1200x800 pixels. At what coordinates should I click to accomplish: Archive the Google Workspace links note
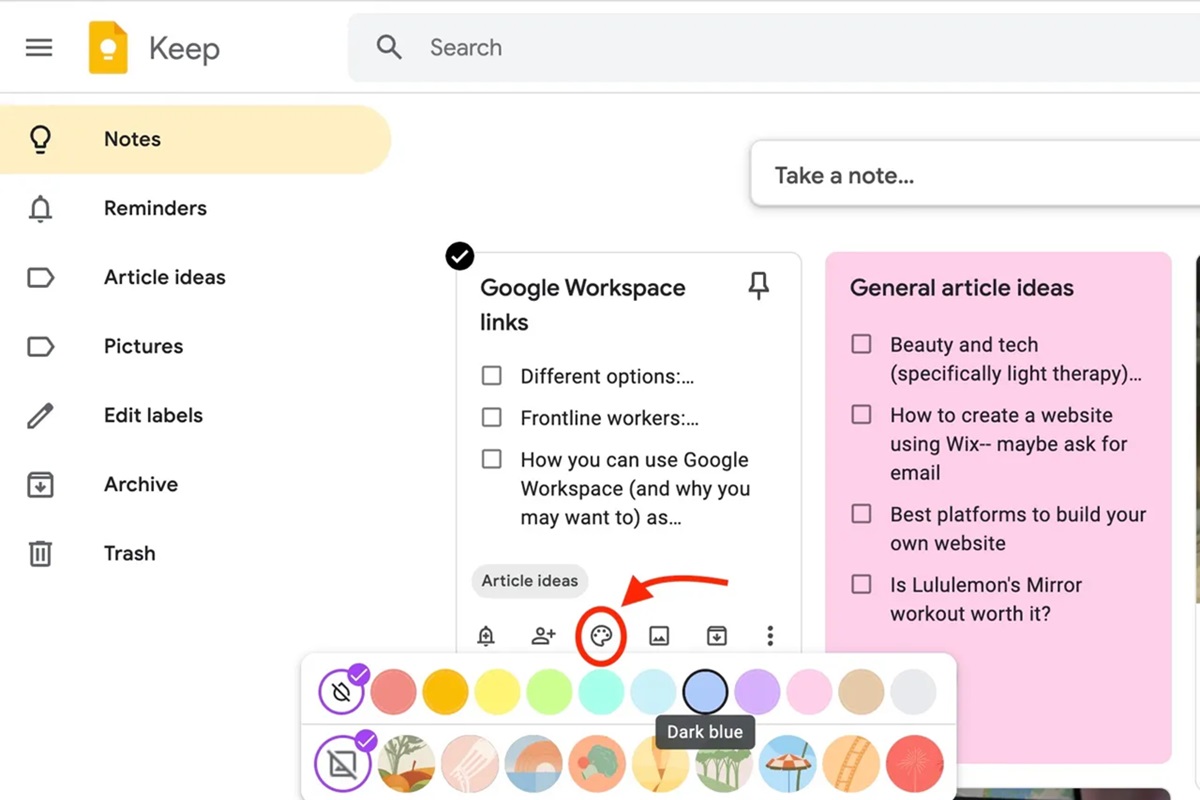[716, 636]
